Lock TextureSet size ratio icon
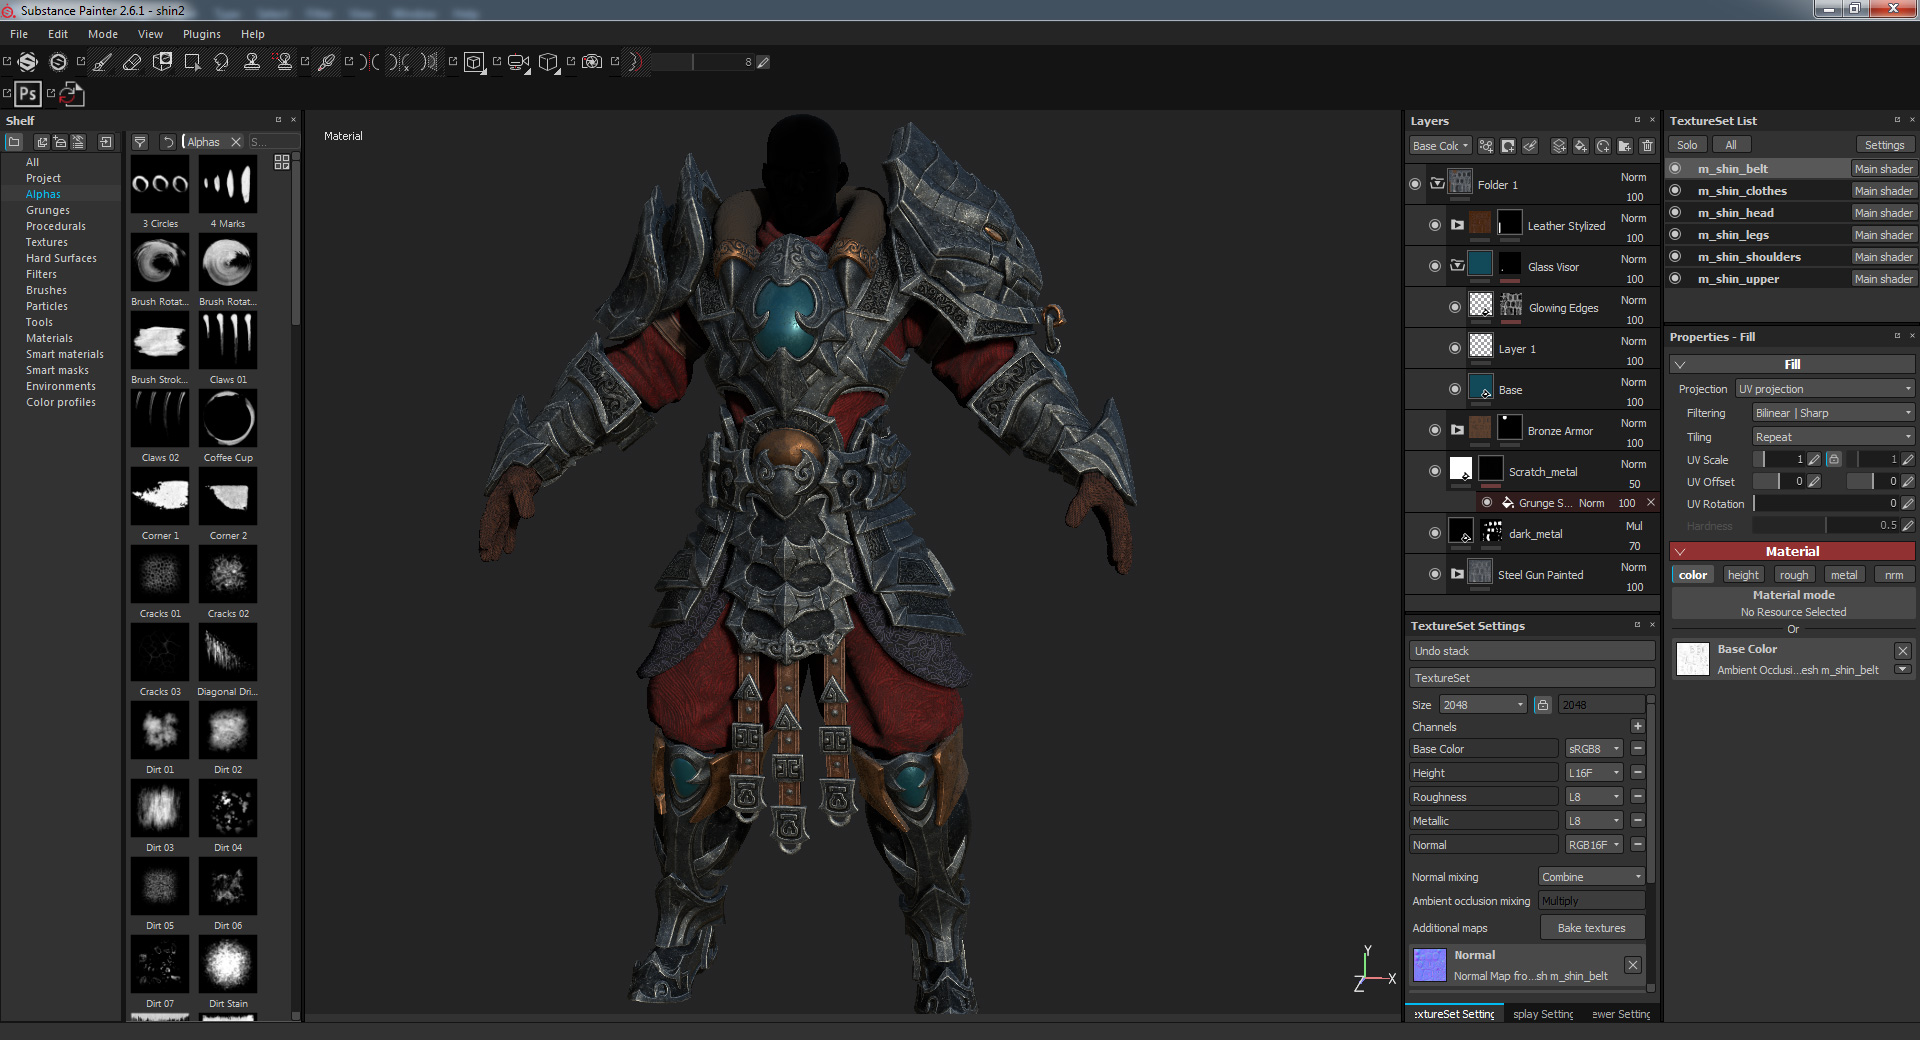Image resolution: width=1920 pixels, height=1040 pixels. coord(1543,705)
